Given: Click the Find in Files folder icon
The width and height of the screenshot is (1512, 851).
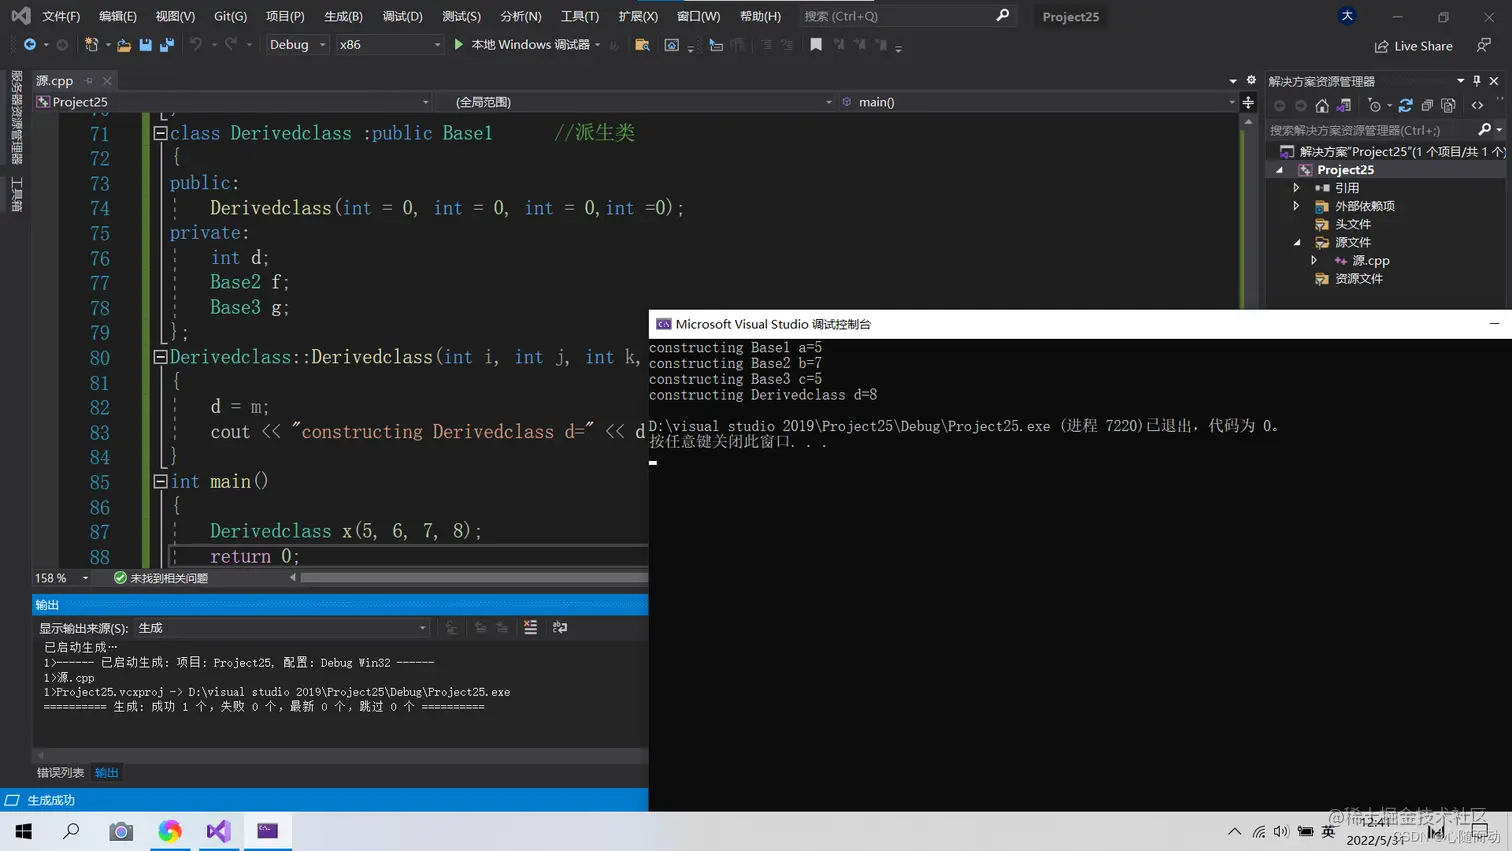Looking at the screenshot, I should [642, 45].
